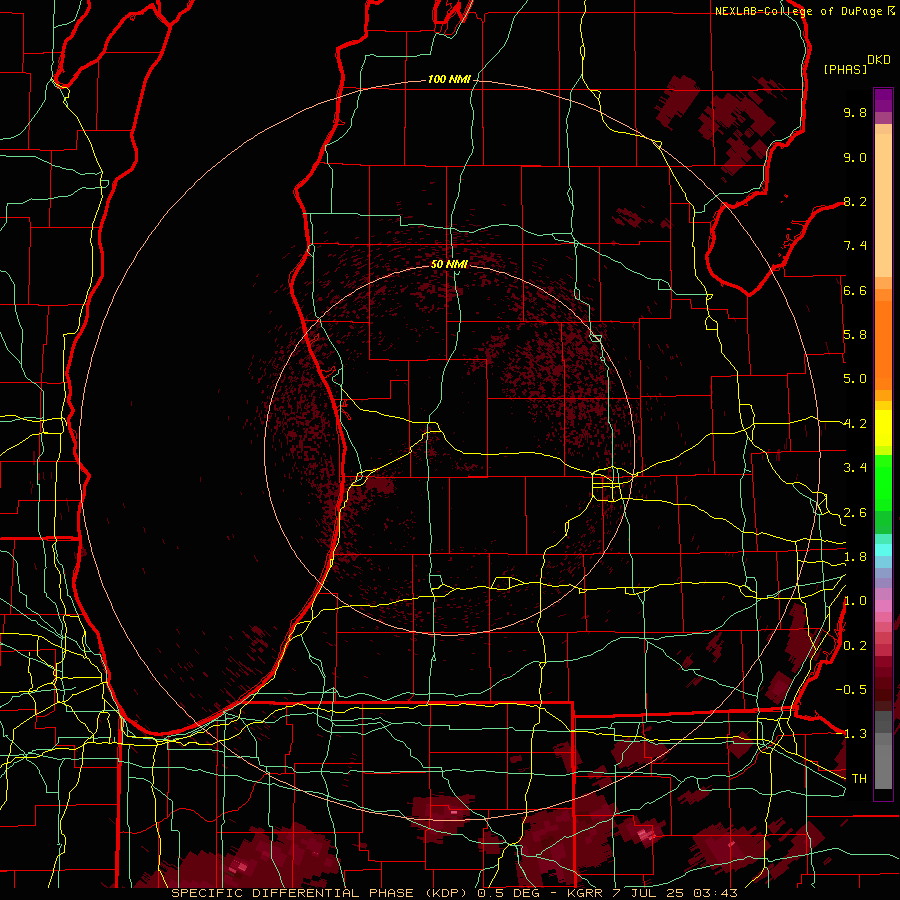900x900 pixels.
Task: Select the 1.0 scale value
Action: pos(855,601)
